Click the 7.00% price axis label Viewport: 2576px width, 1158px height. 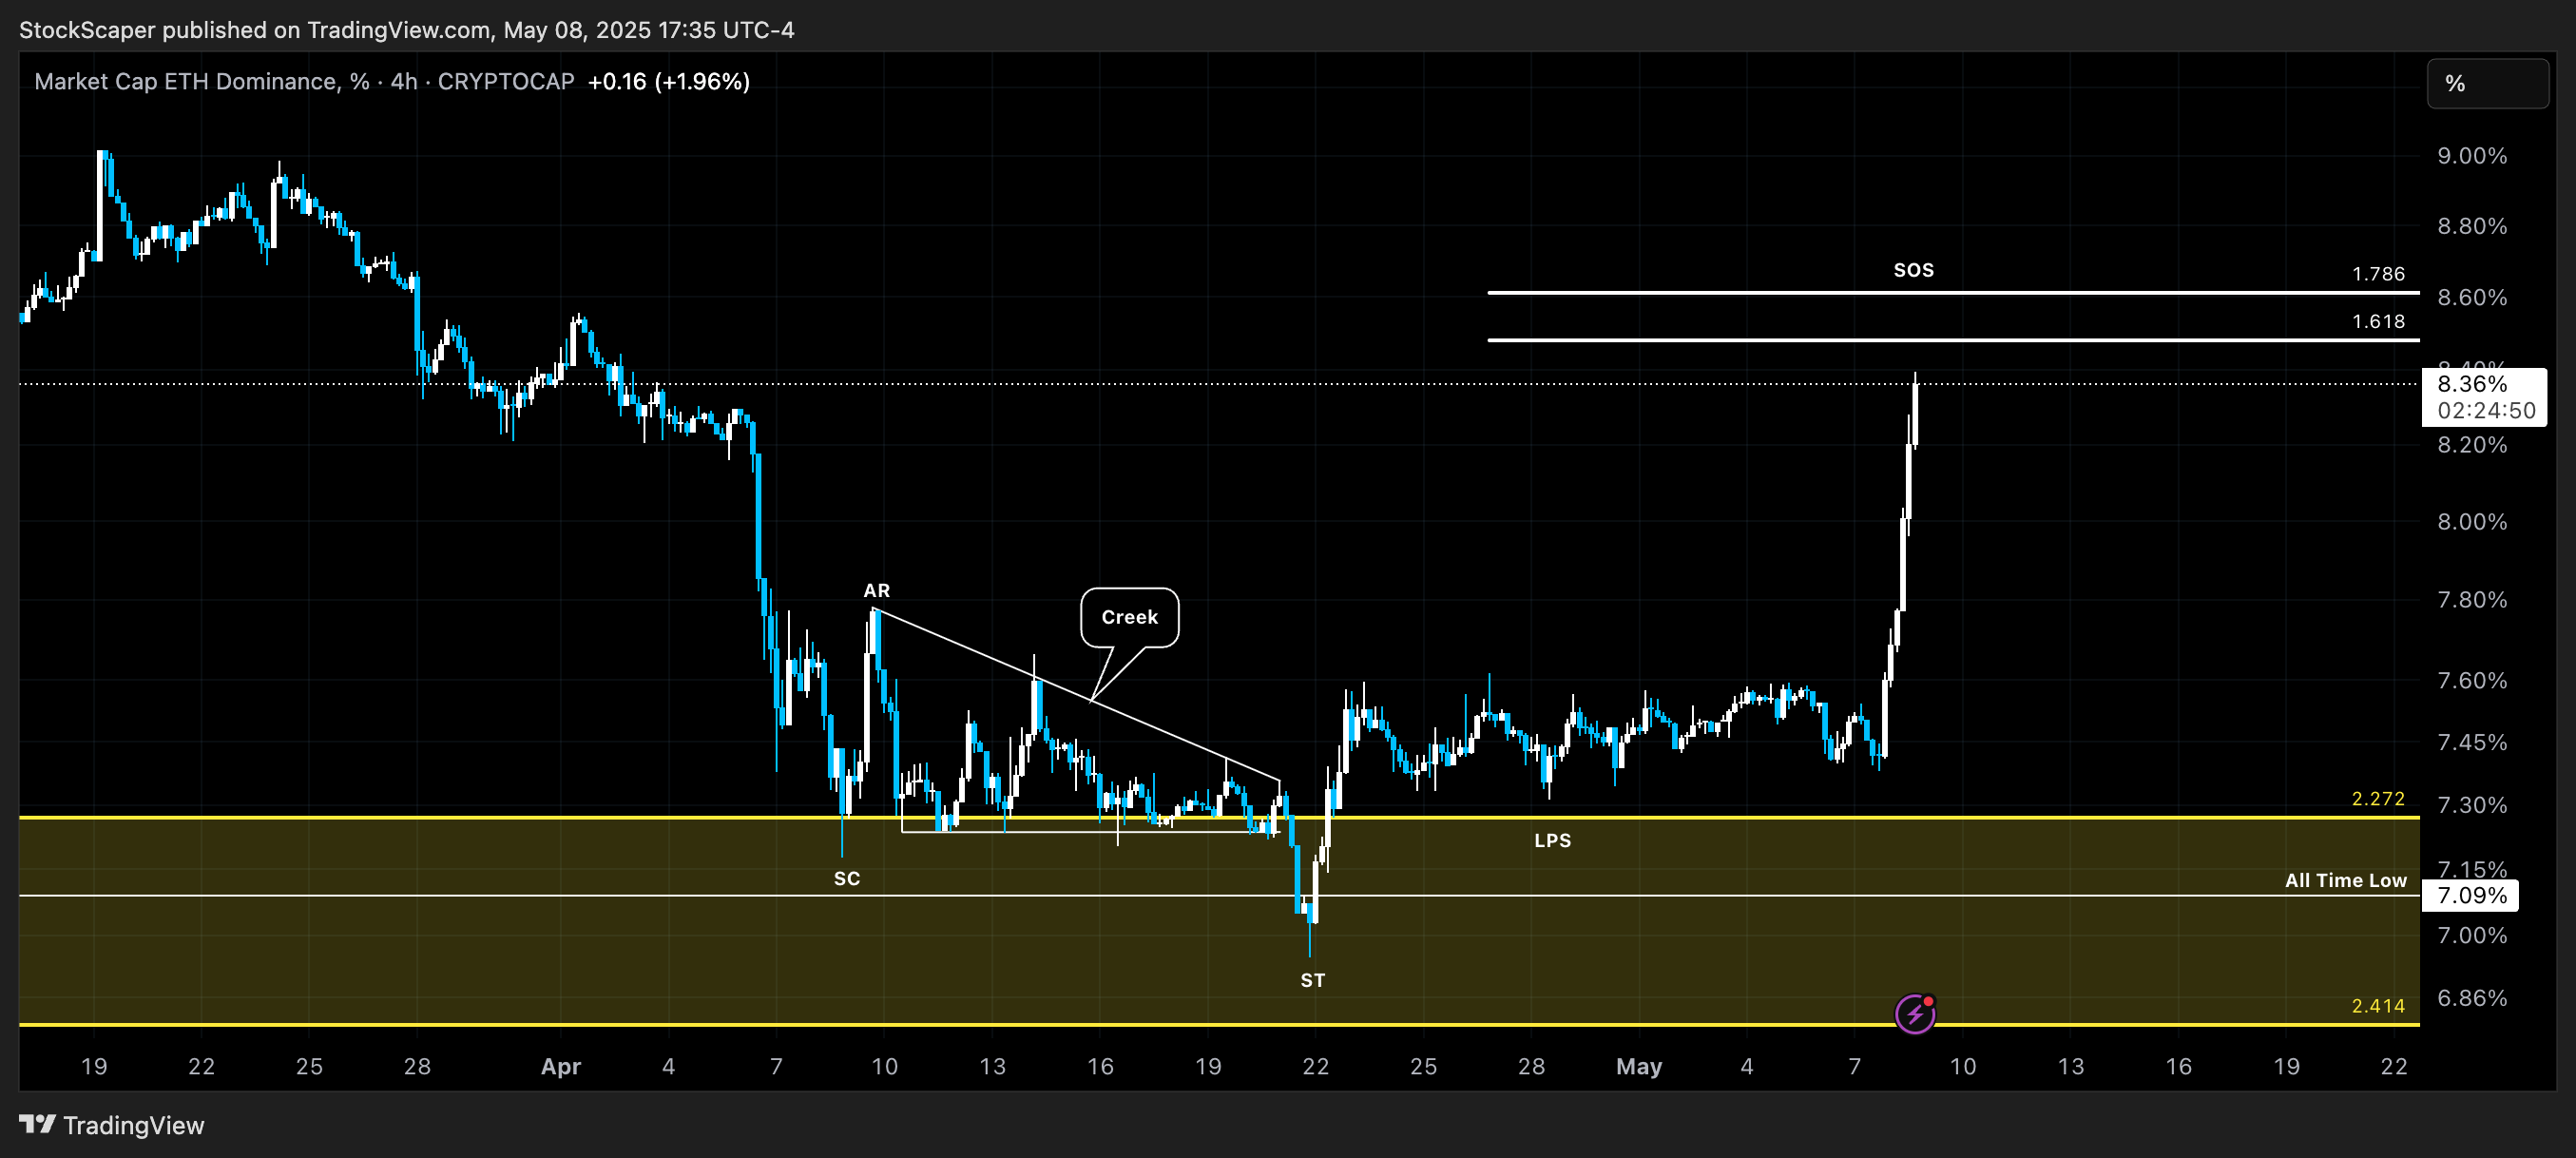(x=2472, y=936)
